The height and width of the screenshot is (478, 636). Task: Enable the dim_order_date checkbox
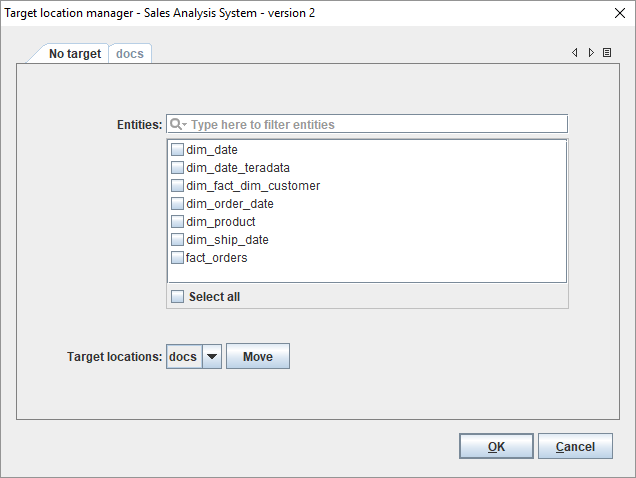click(177, 204)
